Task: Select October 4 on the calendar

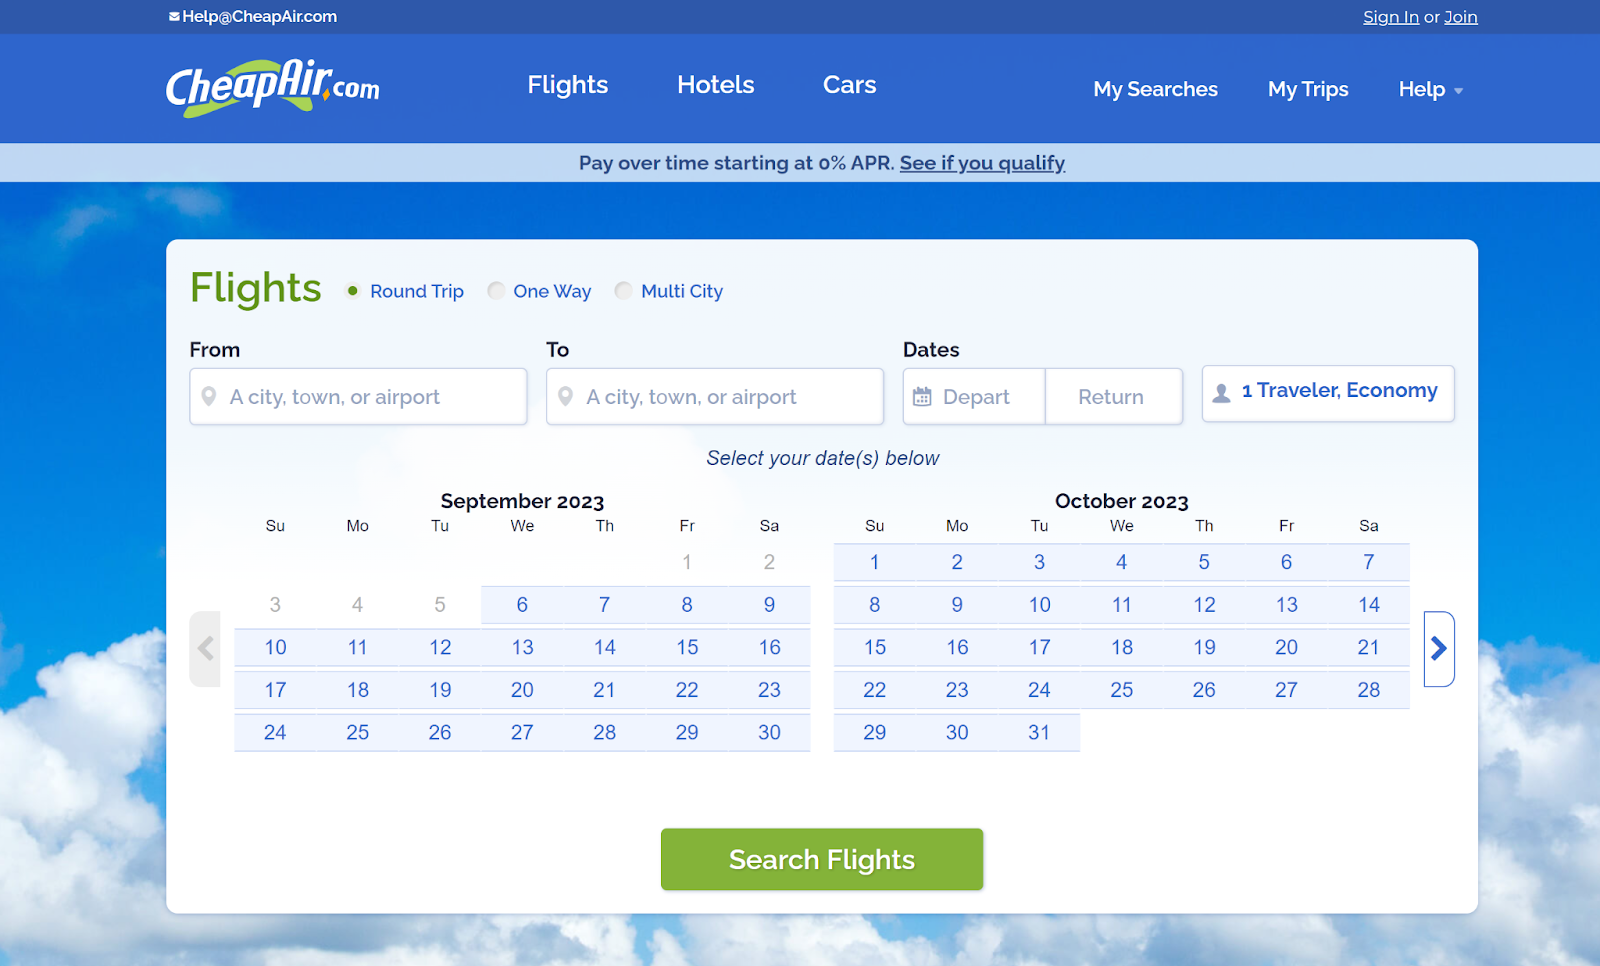Action: (x=1122, y=562)
